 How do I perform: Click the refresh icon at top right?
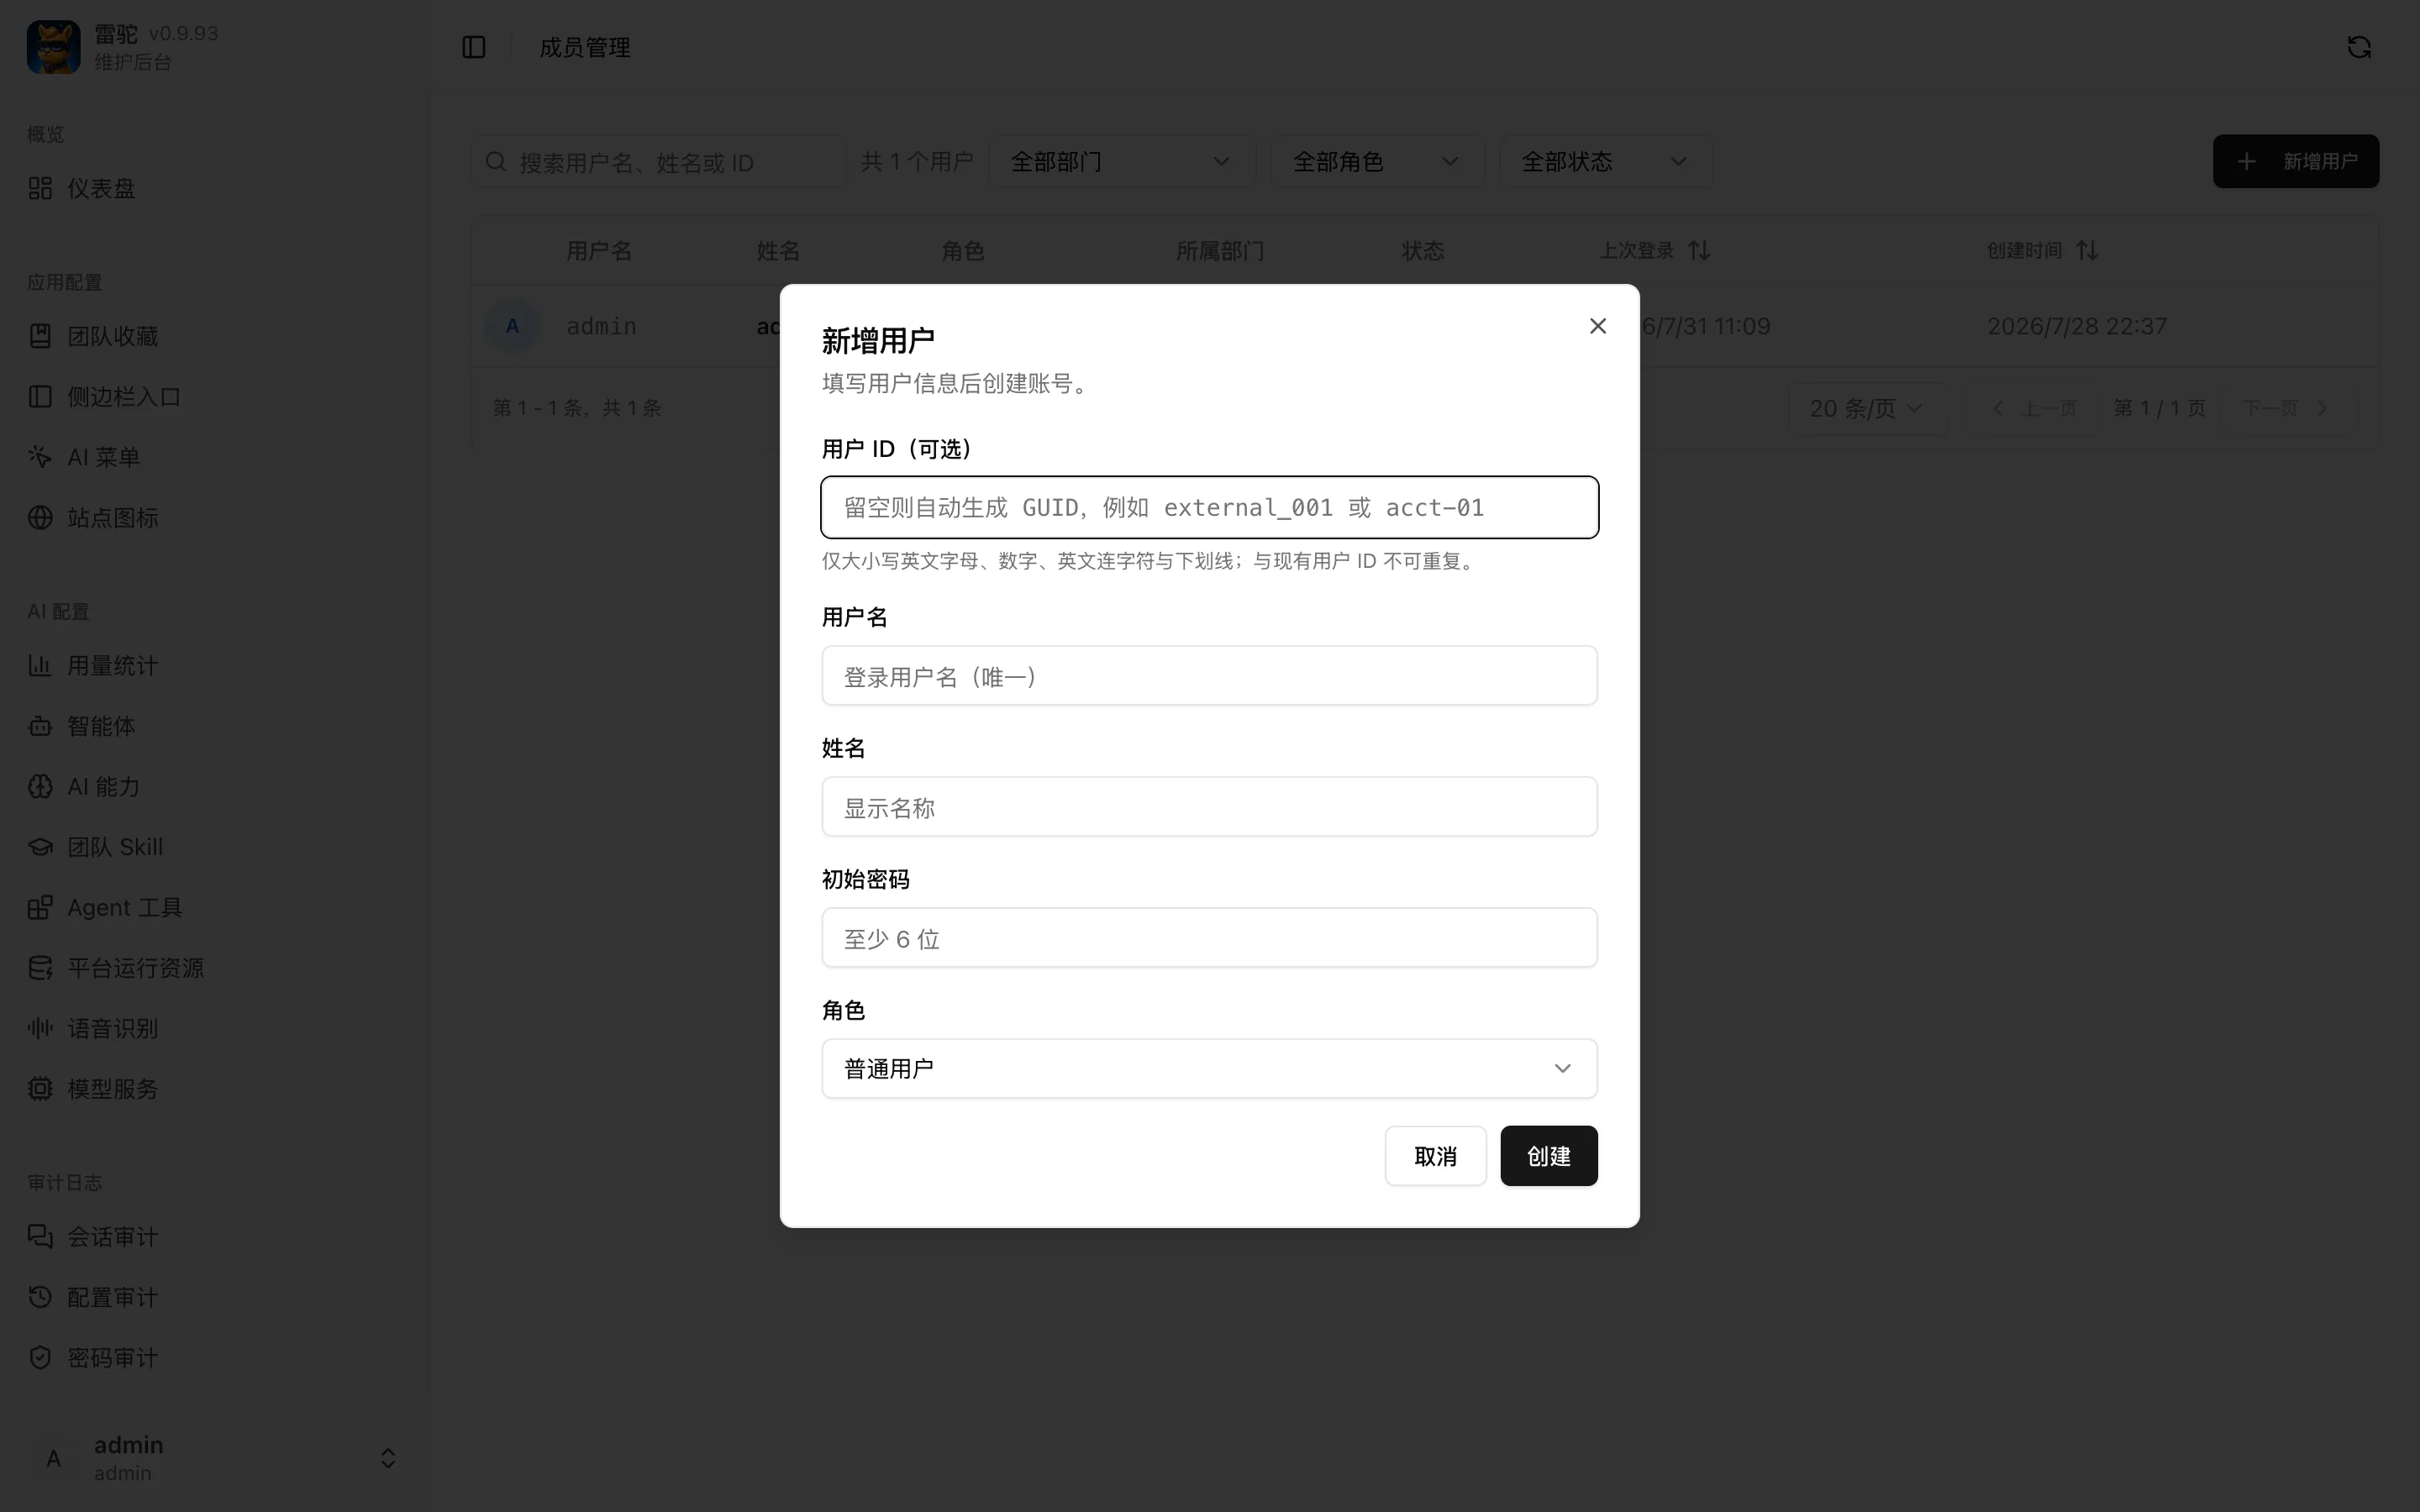point(2359,47)
